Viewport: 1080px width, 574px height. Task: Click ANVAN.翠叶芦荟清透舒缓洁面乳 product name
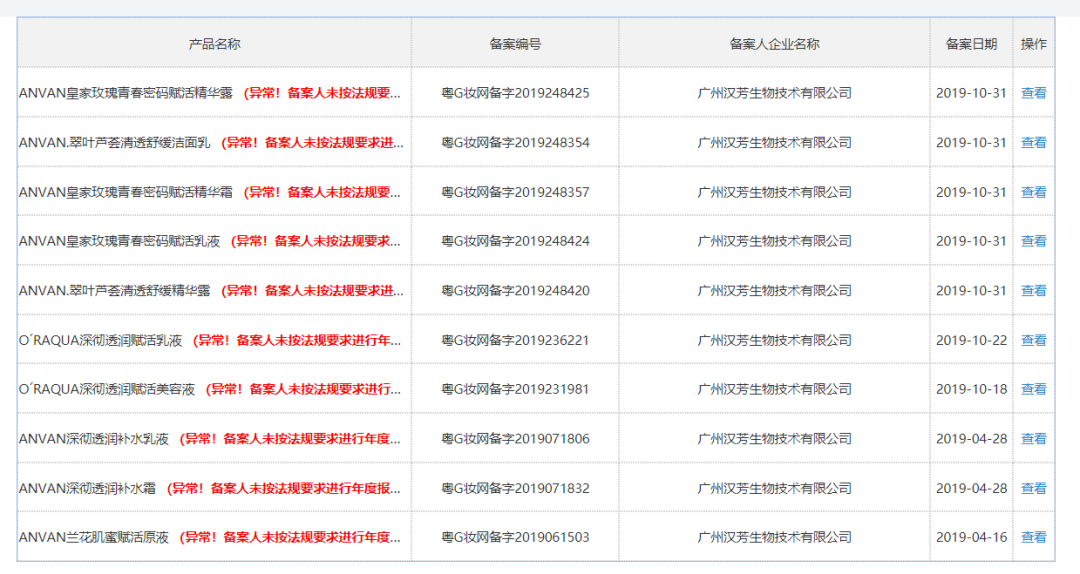coord(115,142)
